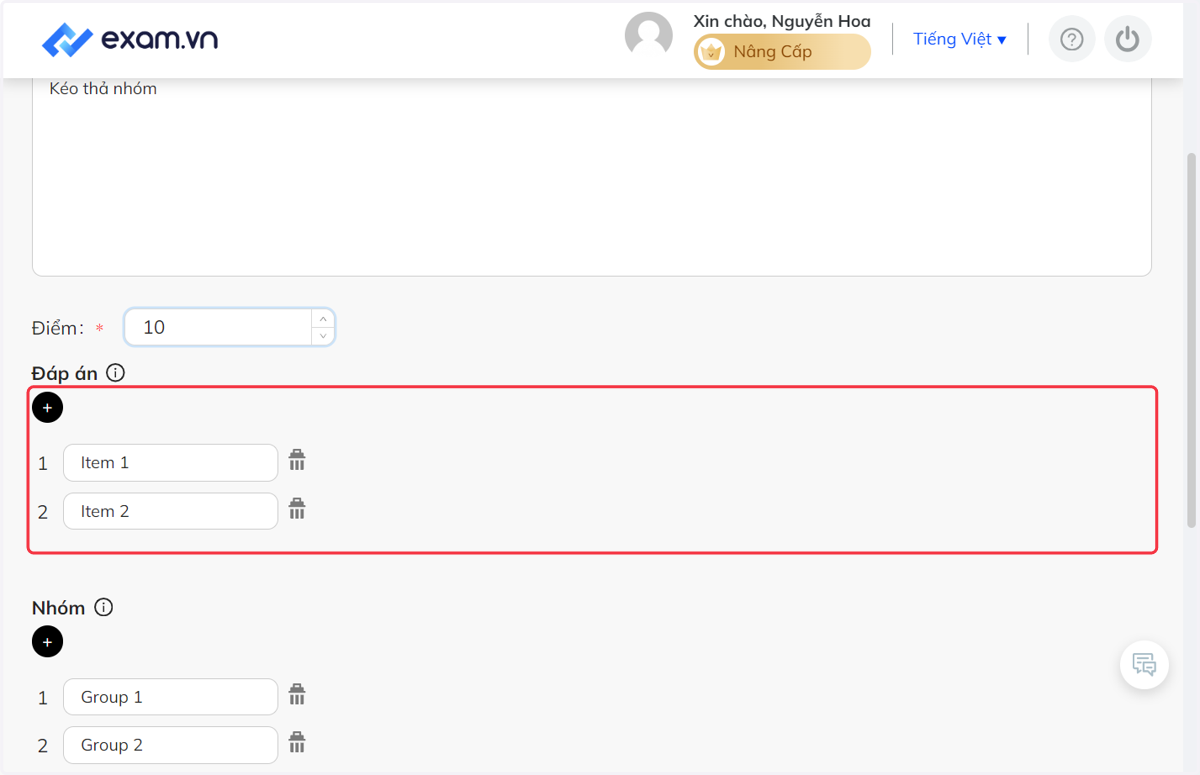
Task: Open the Tiếng Việt language dropdown
Action: pyautogui.click(x=960, y=39)
